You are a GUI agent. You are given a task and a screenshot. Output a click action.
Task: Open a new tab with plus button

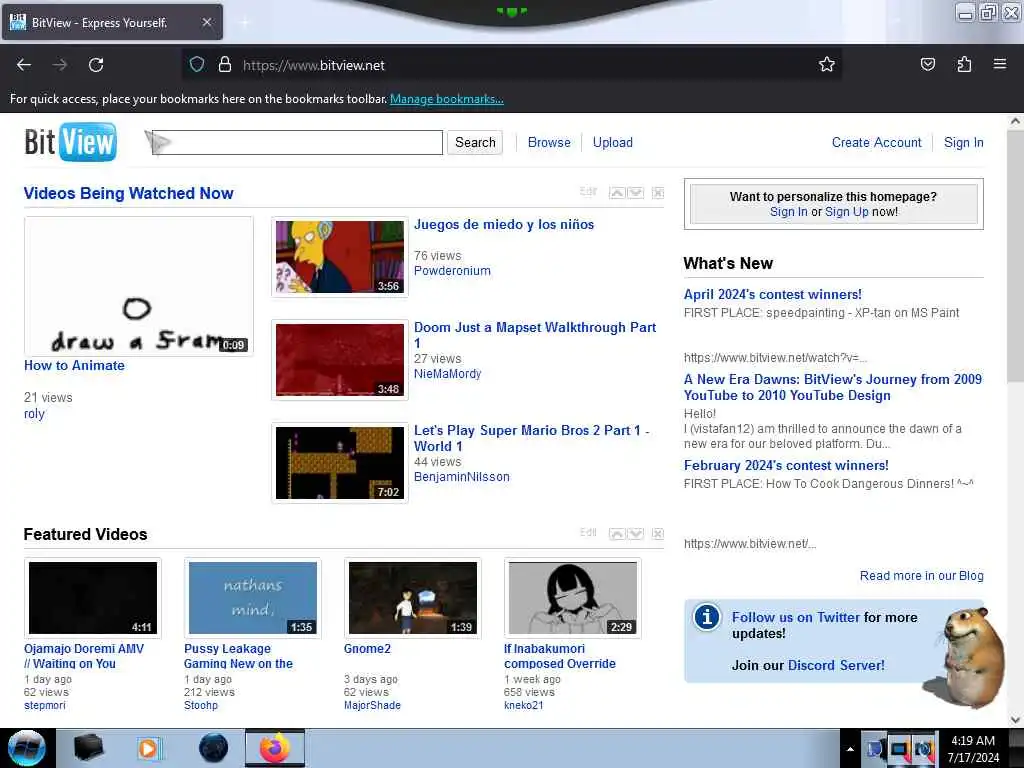point(245,22)
